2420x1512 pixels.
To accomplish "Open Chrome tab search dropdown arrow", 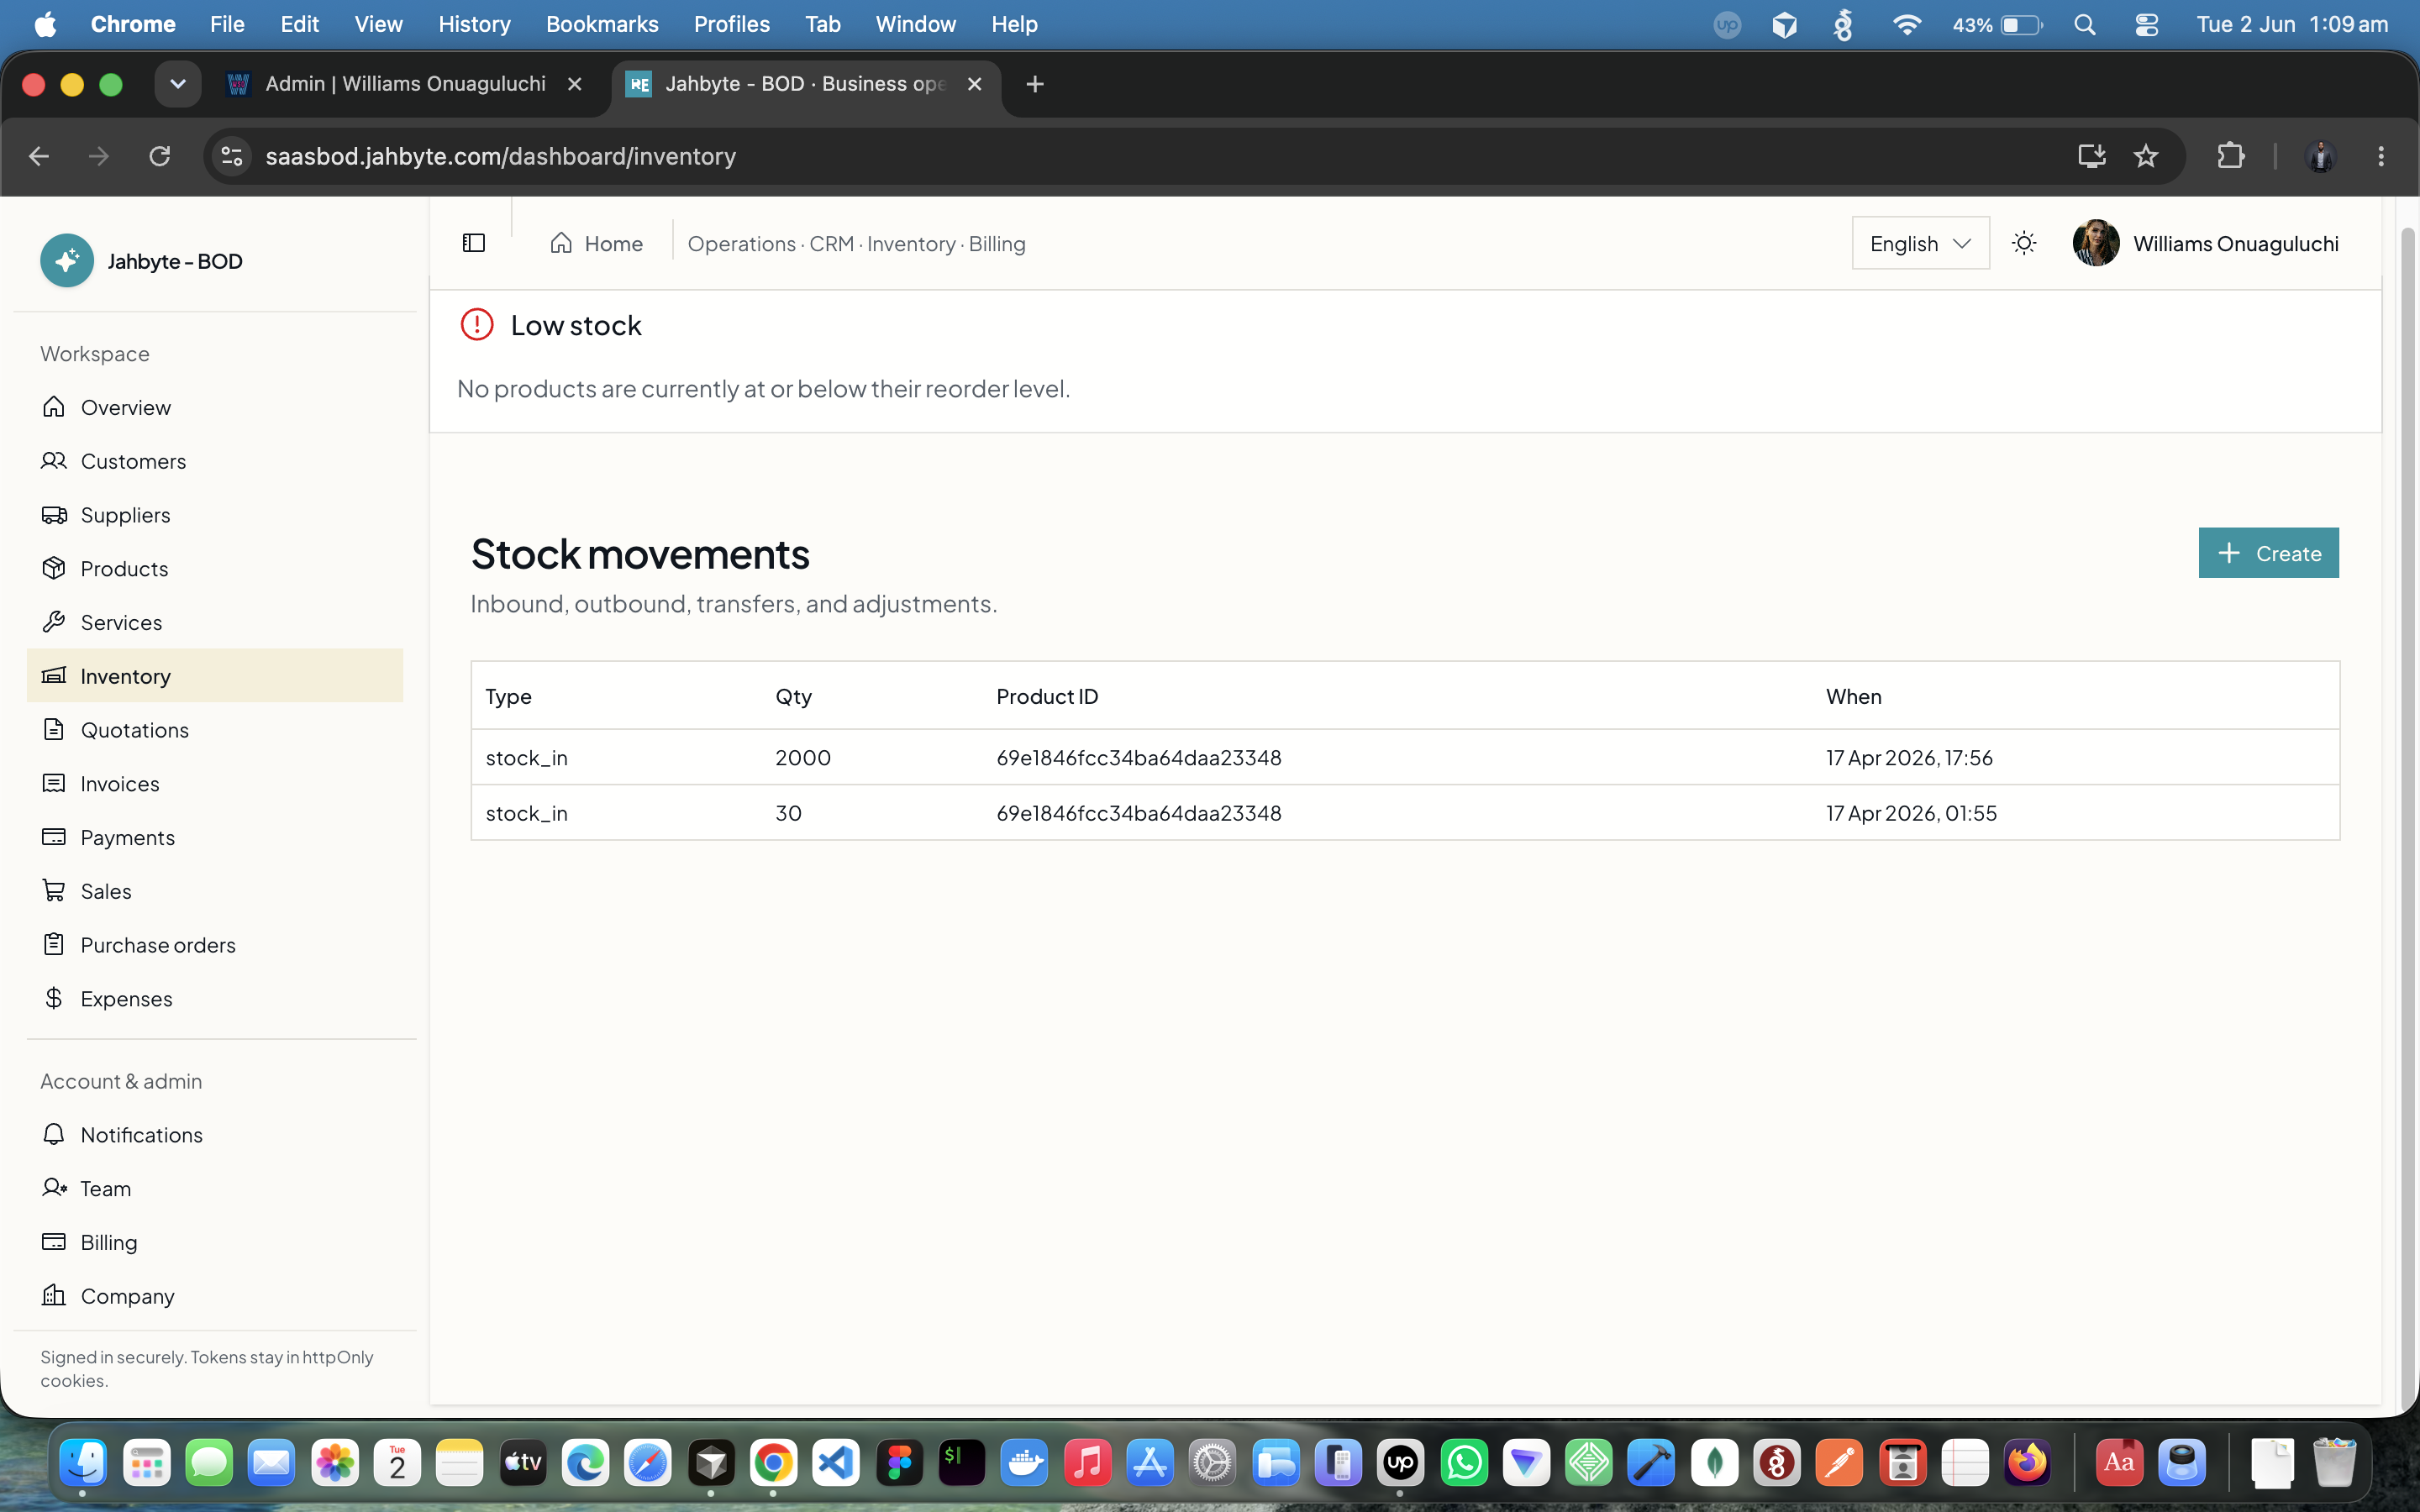I will click(x=178, y=84).
